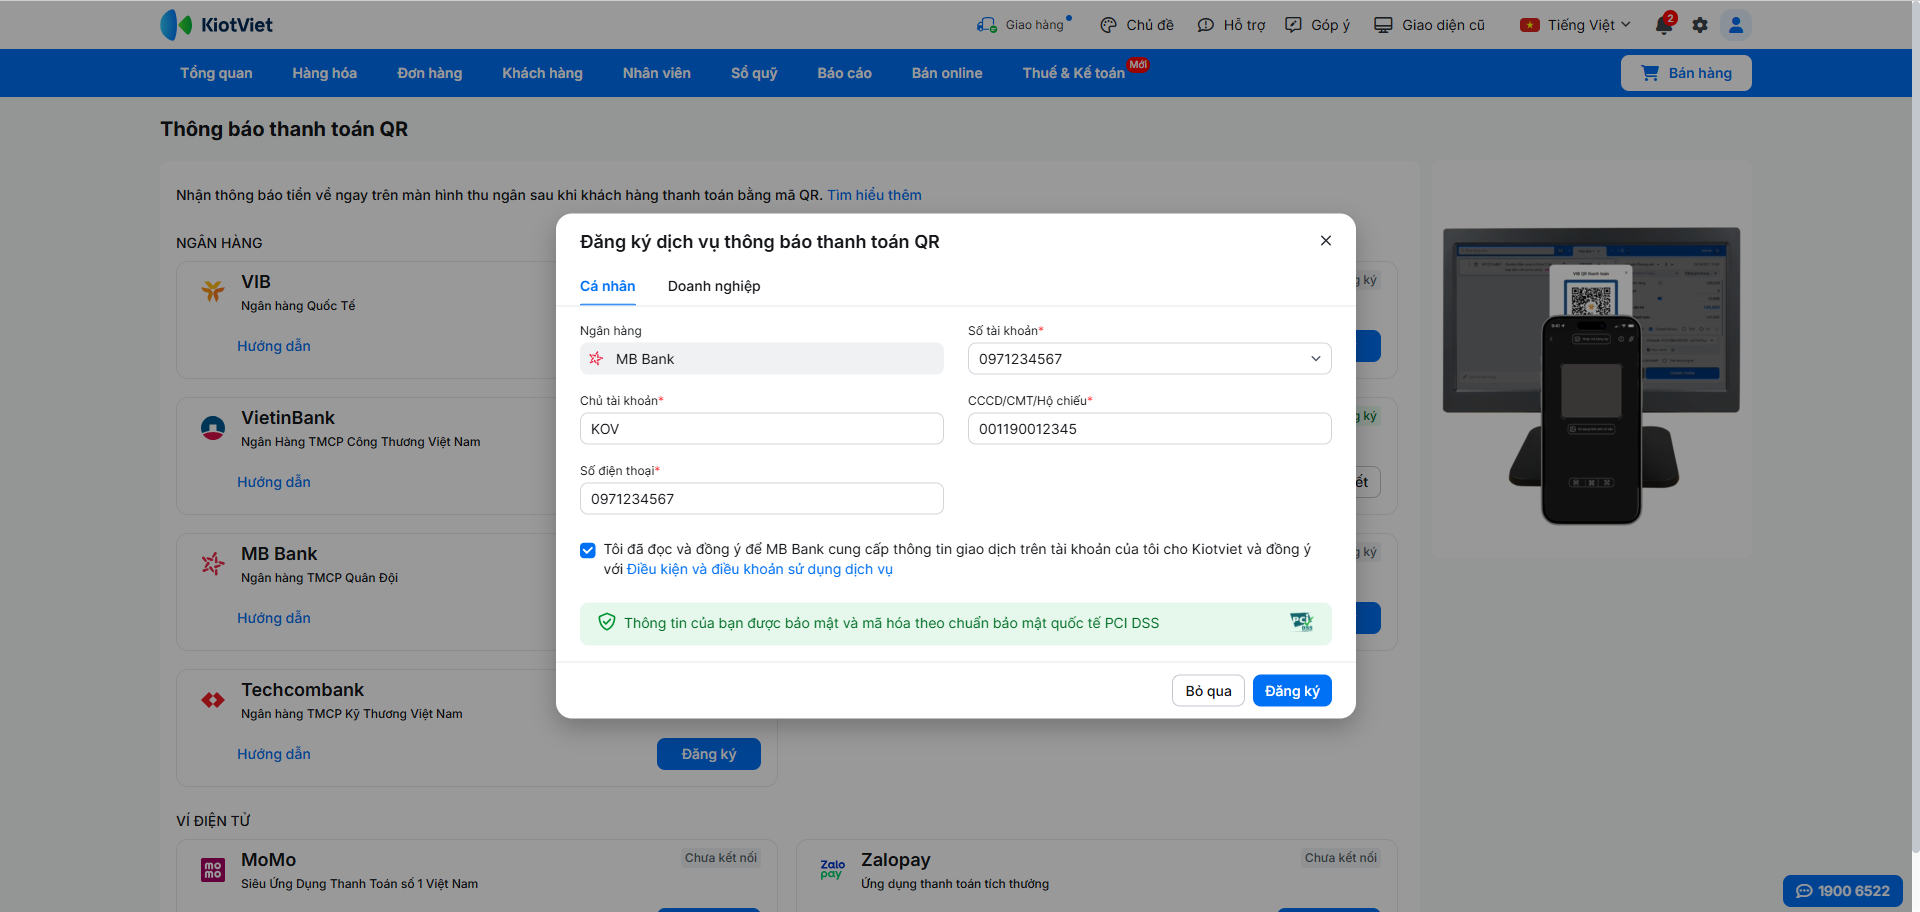Viewport: 1920px width, 912px height.
Task: Open the VietinBank Hướng dẫn link
Action: (x=274, y=482)
